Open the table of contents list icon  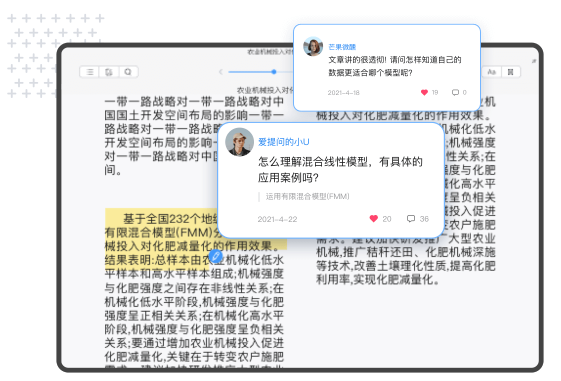(x=89, y=72)
